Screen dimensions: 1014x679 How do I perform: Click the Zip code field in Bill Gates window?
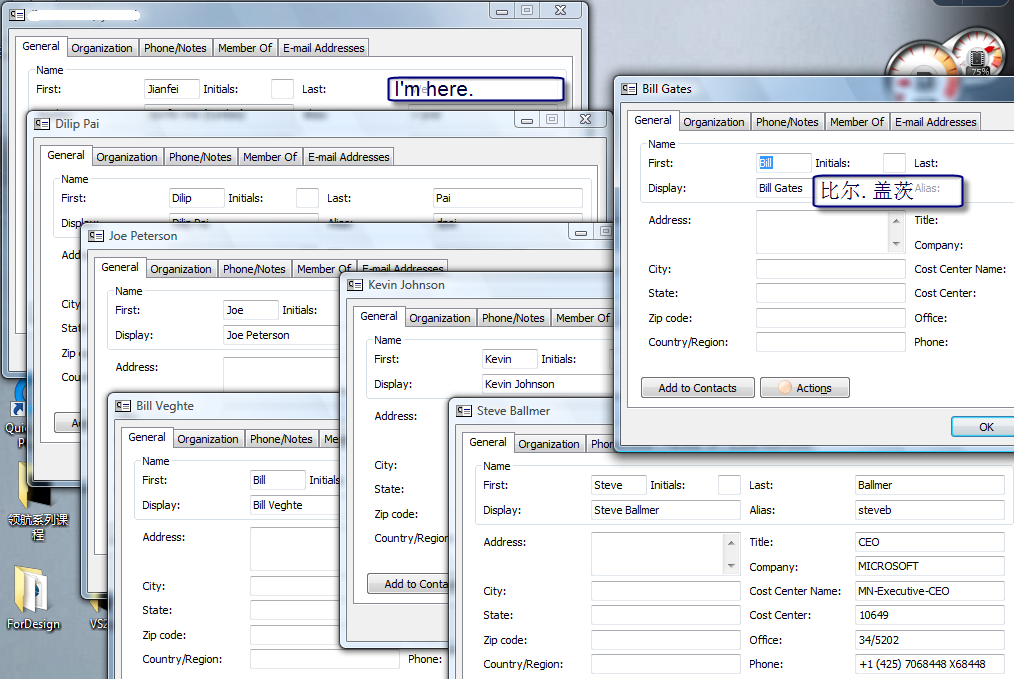(830, 318)
